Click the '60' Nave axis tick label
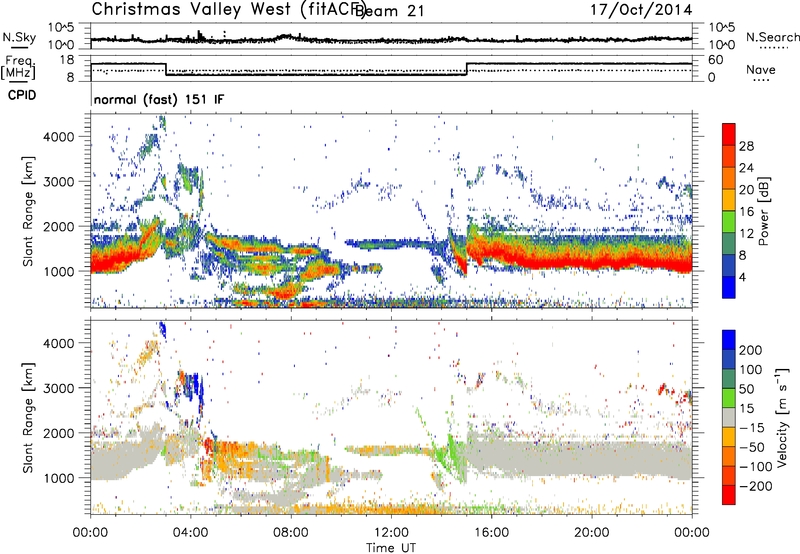The height and width of the screenshot is (554, 800). 715,60
